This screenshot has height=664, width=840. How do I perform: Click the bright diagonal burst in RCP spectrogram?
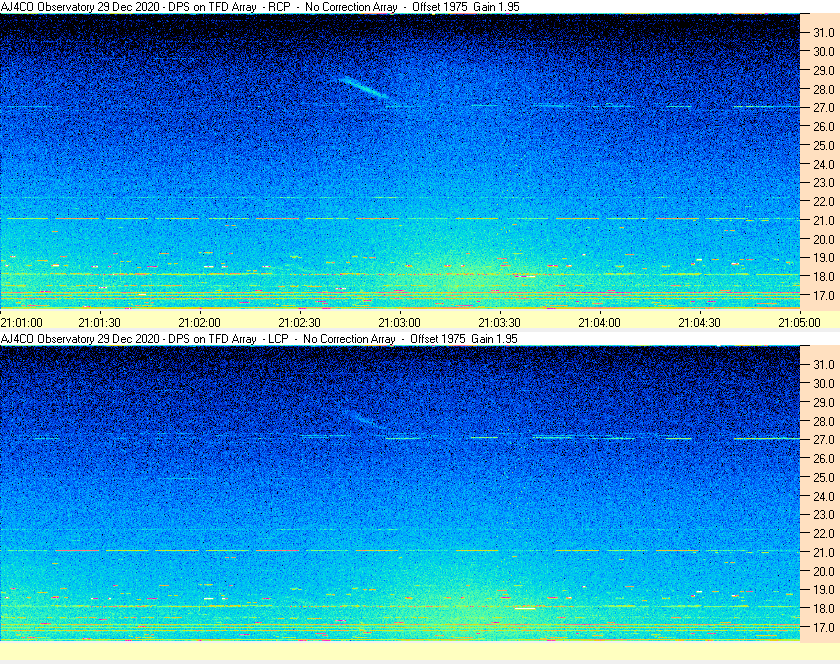pos(364,88)
